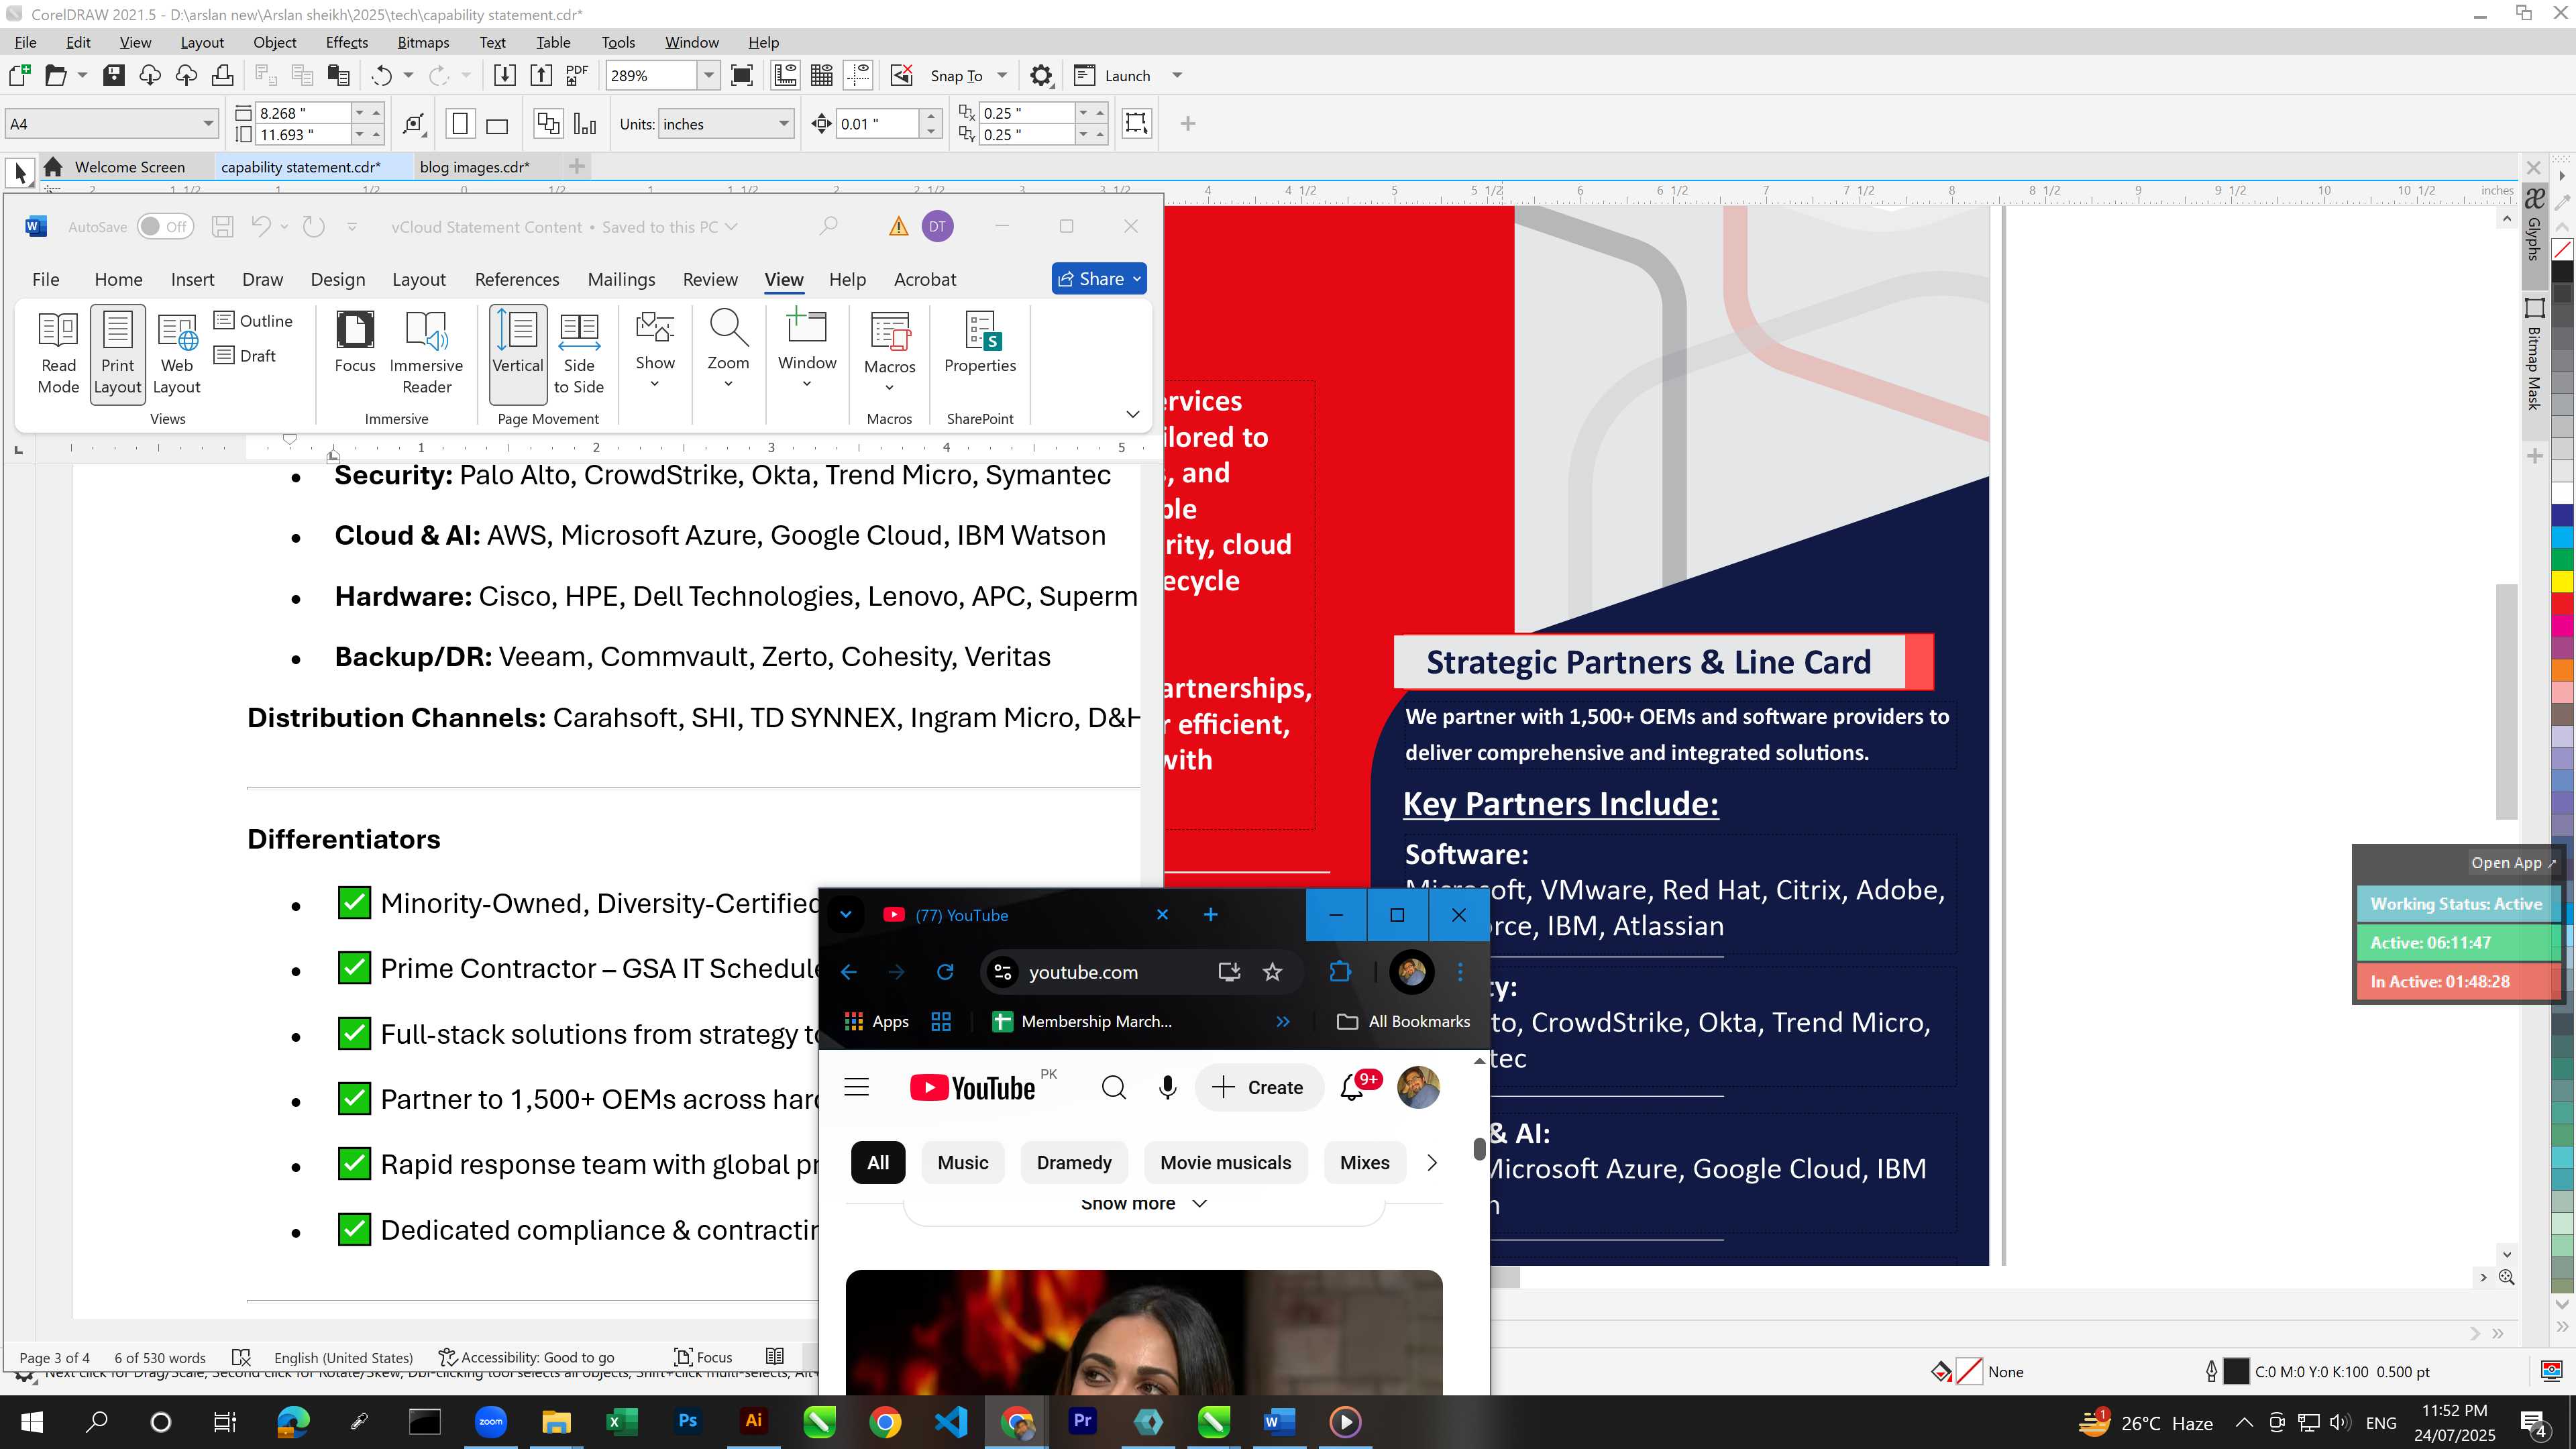
Task: Bookmark the page with Chrome star icon
Action: (x=1272, y=972)
